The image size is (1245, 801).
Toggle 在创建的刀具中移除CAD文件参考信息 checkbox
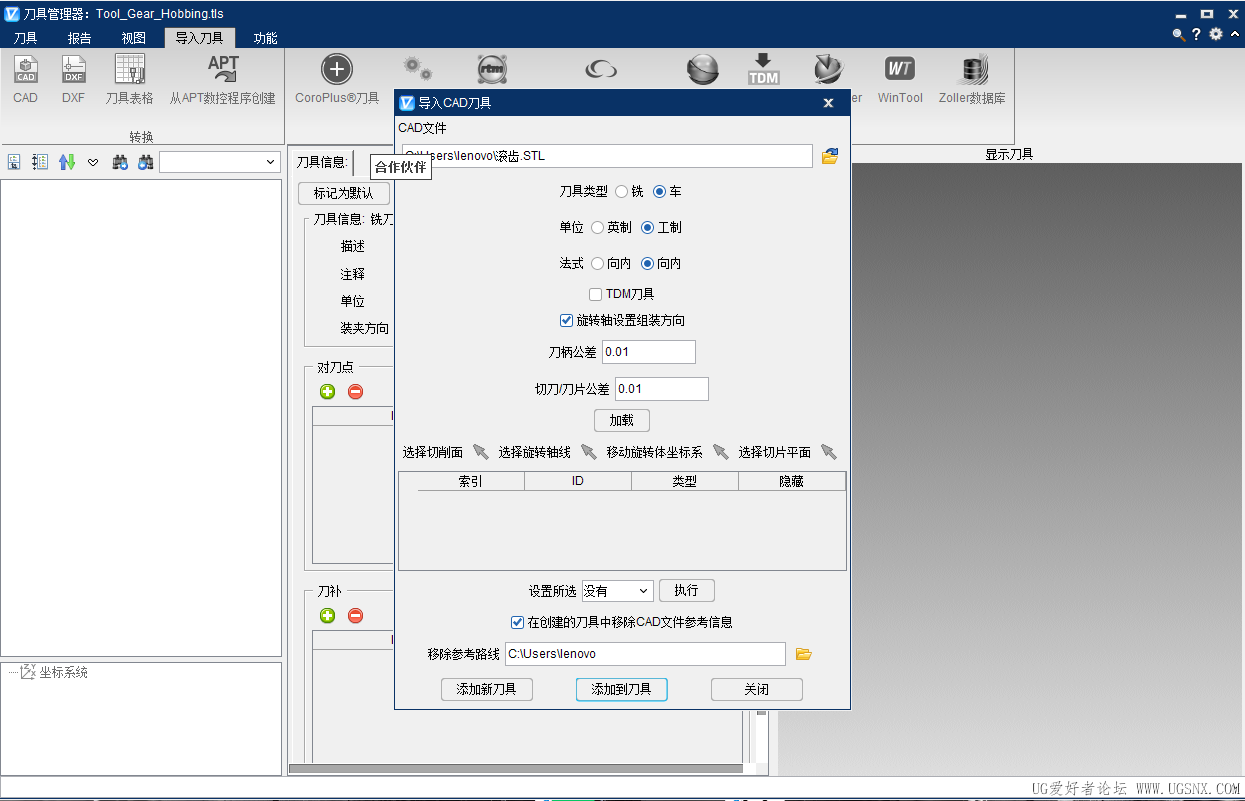(517, 622)
